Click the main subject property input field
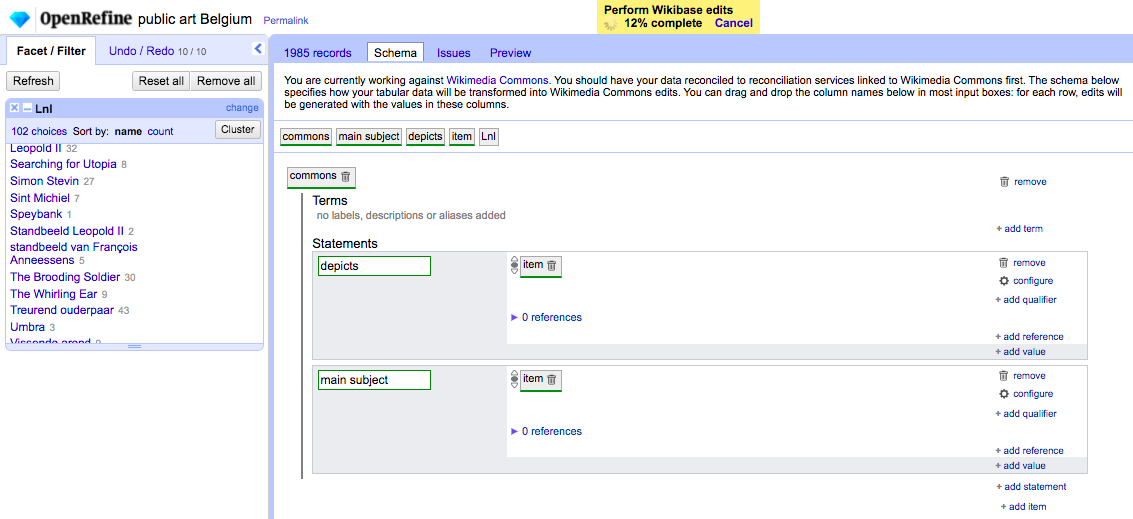 click(374, 379)
